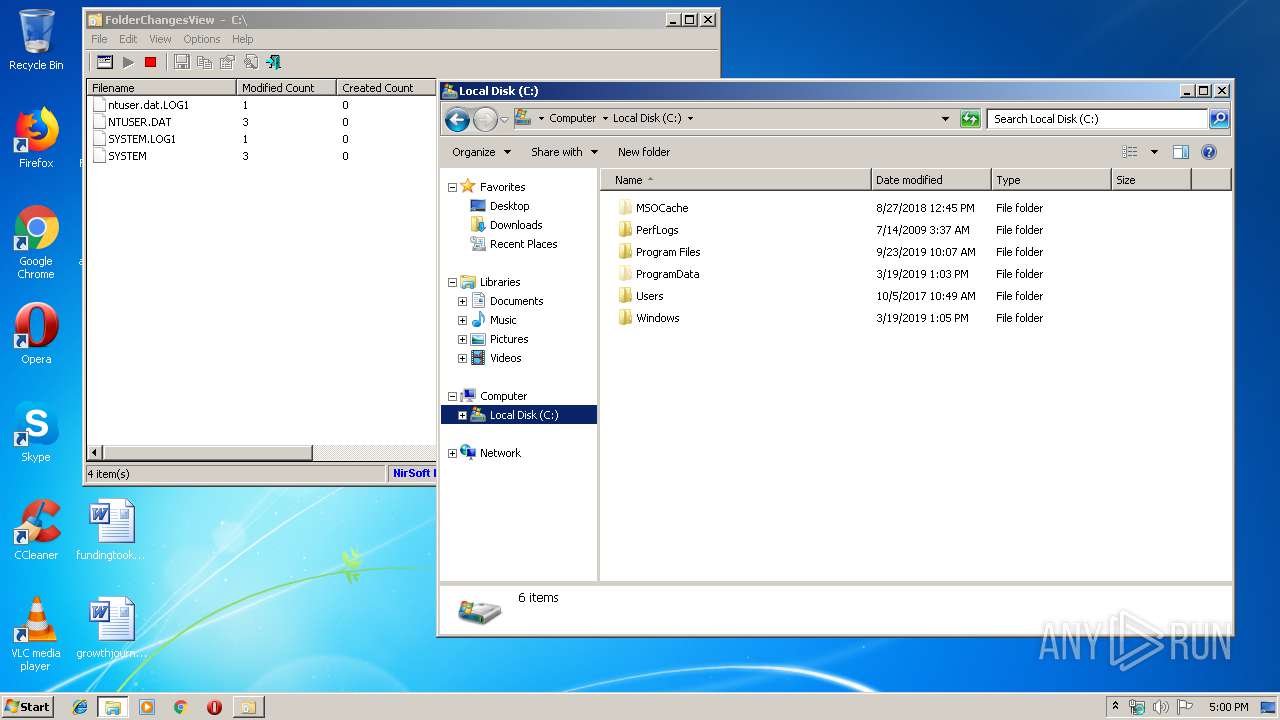Sort by the Name column header

coord(736,180)
